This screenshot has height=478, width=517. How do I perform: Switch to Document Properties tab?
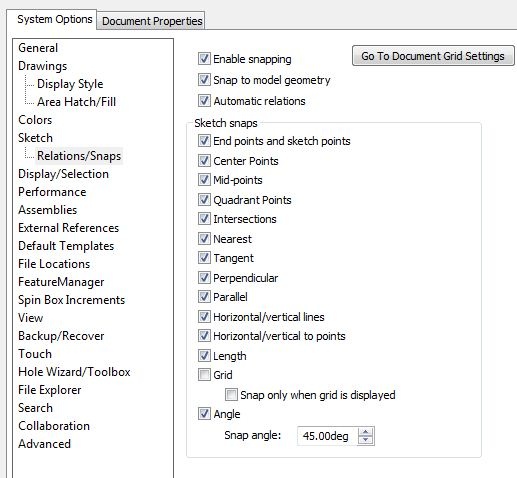(x=152, y=21)
